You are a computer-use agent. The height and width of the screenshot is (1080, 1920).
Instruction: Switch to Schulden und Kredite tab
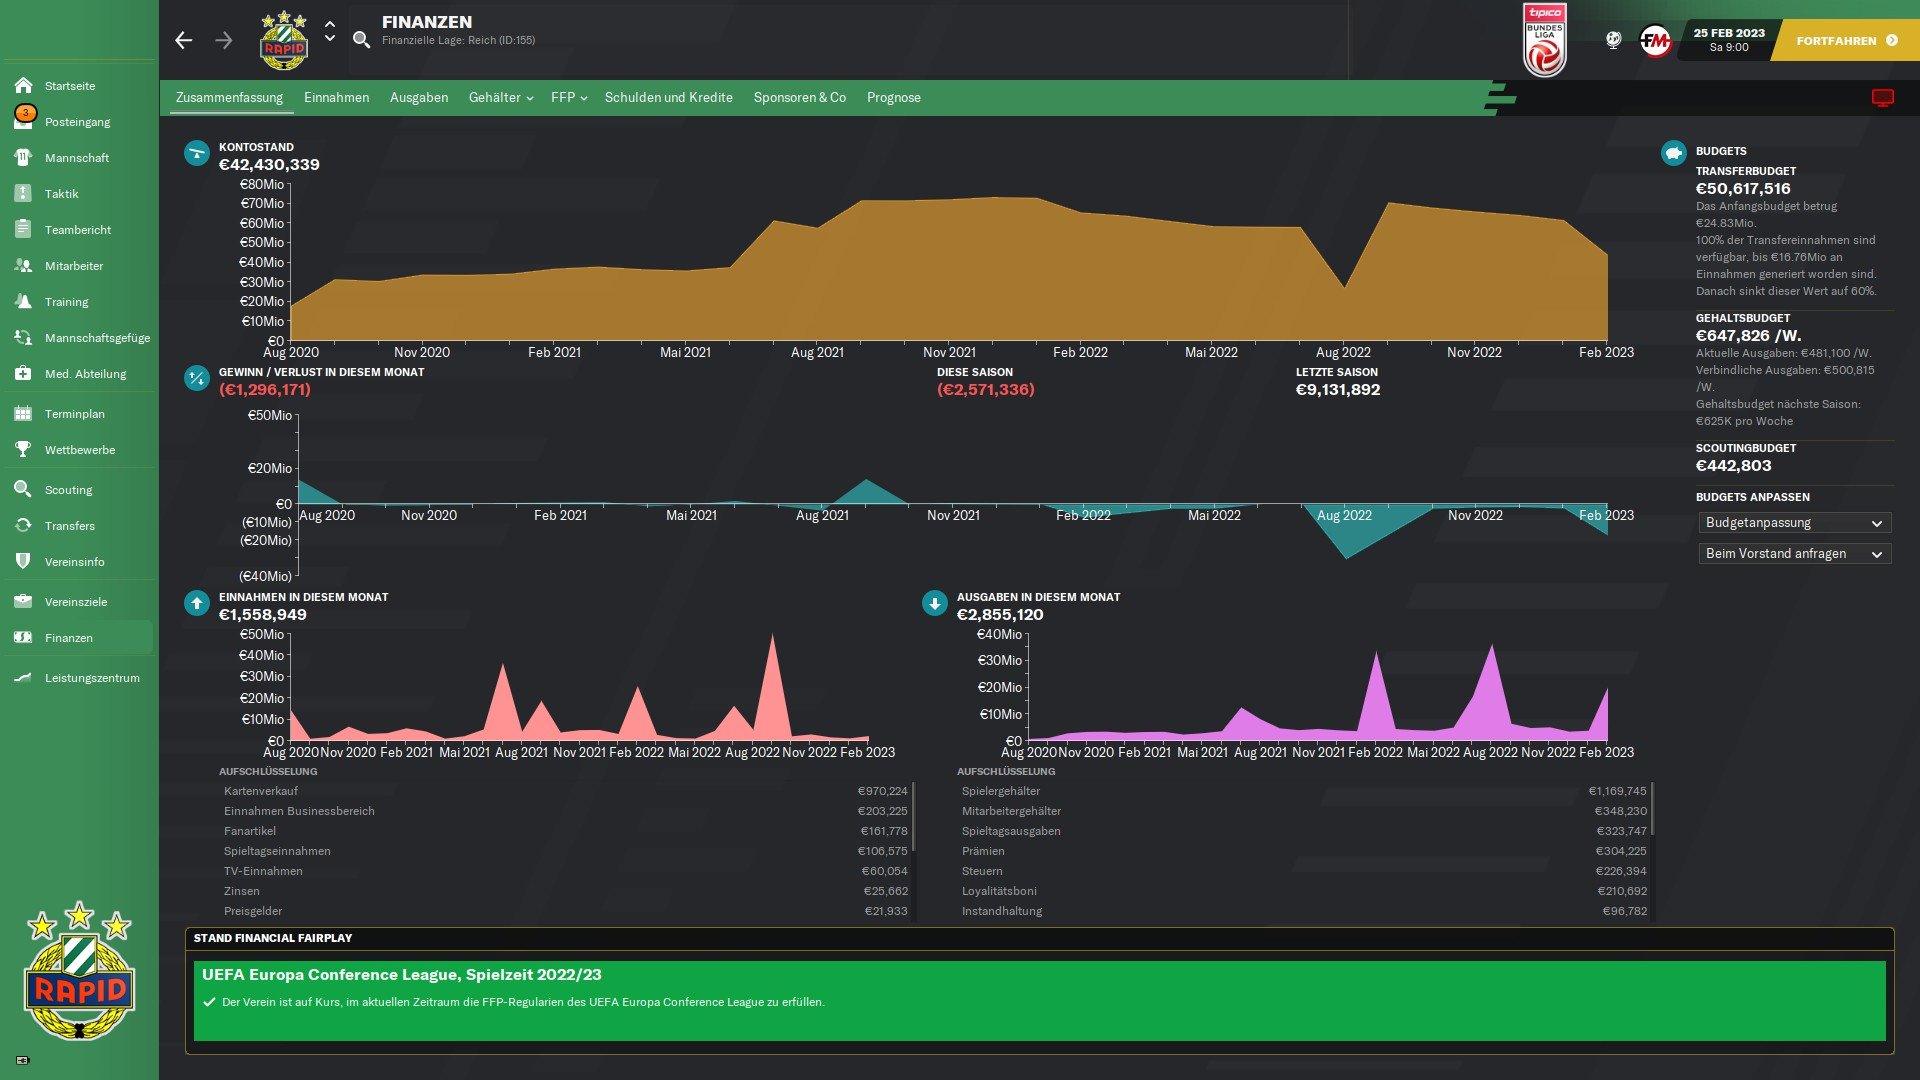click(x=668, y=98)
